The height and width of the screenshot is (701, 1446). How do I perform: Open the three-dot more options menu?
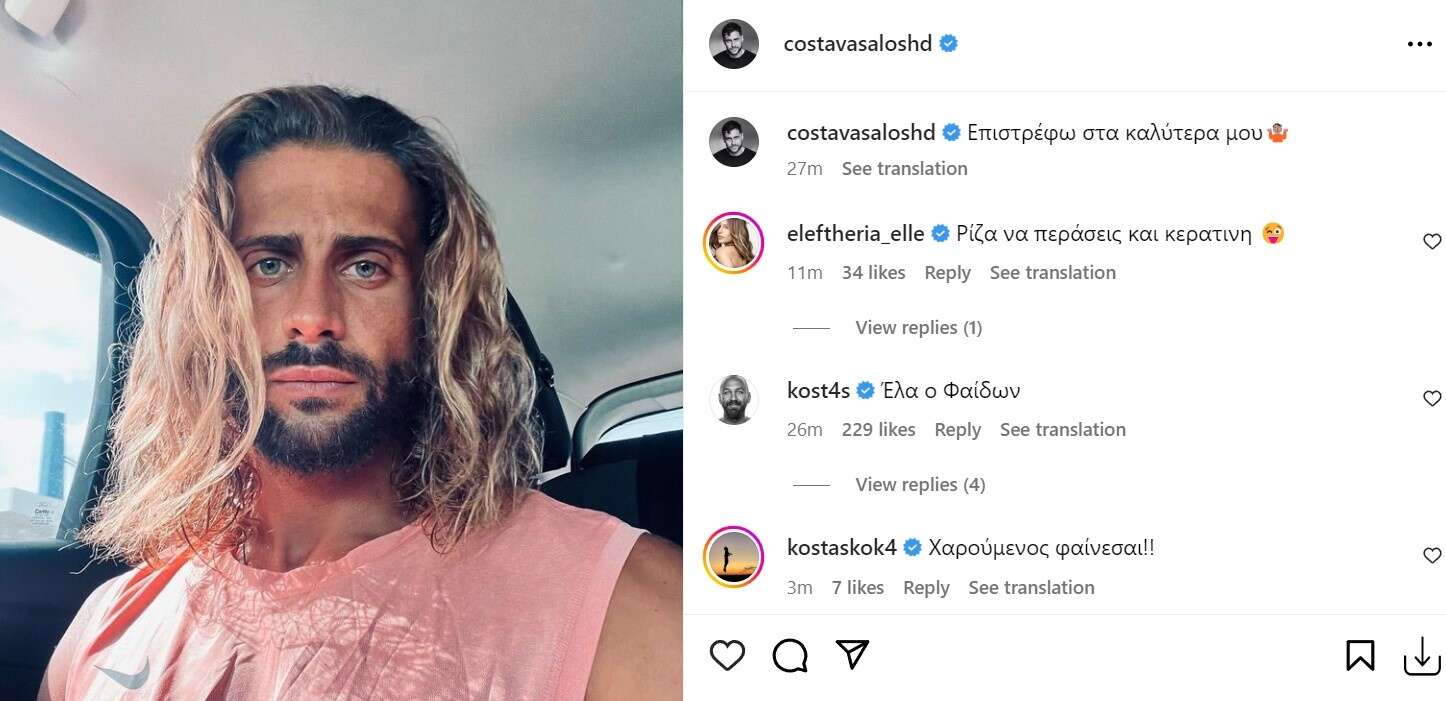[x=1419, y=44]
